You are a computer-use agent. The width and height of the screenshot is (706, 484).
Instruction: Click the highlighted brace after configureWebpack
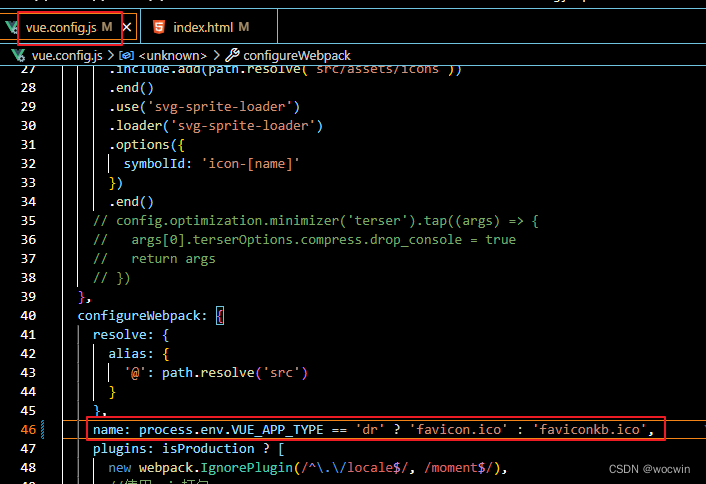coord(220,316)
